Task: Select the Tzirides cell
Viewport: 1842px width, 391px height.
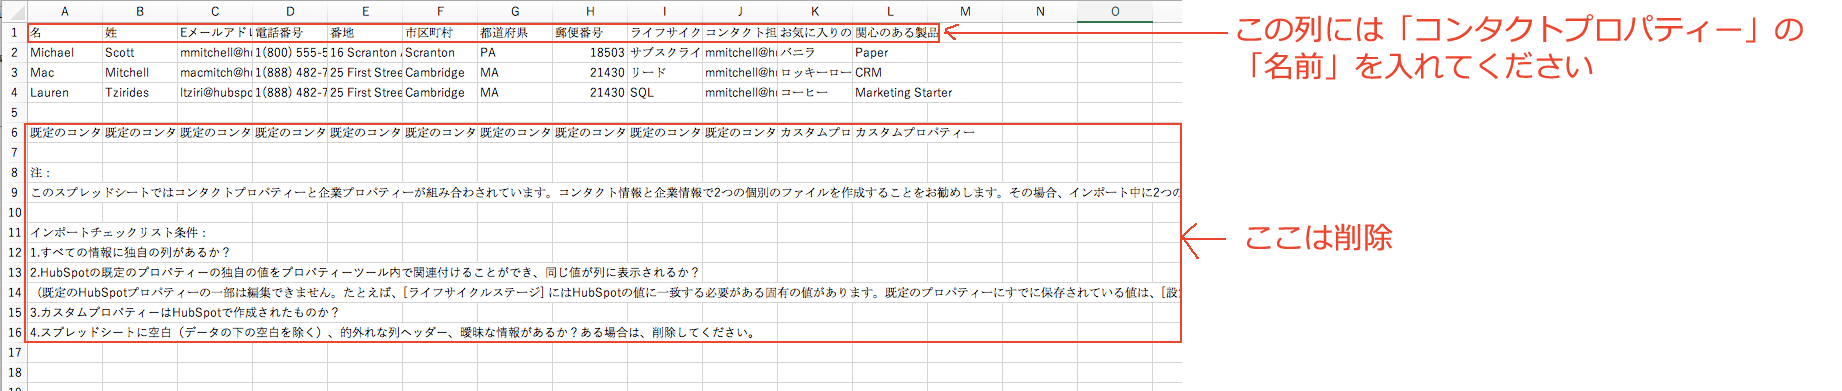Action: click(140, 92)
